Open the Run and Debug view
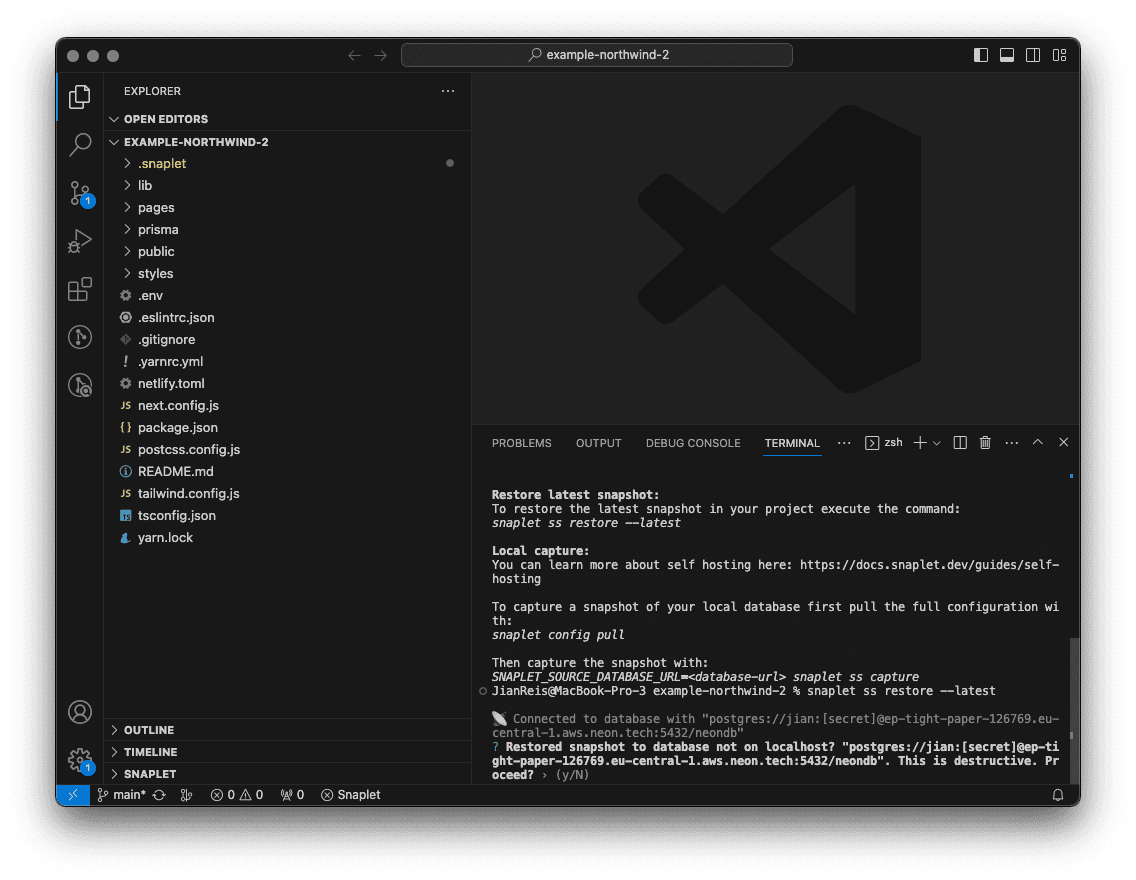Screen dimensions: 1136x880 point(80,241)
